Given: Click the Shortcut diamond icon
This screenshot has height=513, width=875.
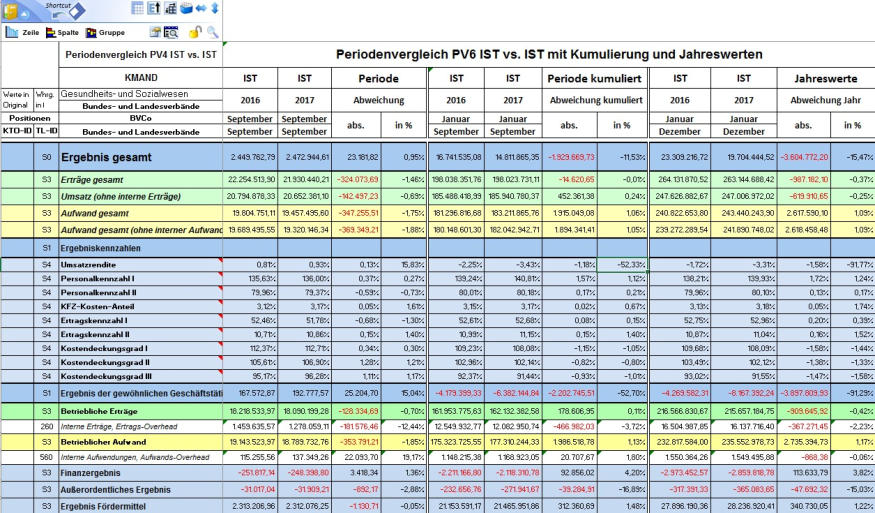Looking at the screenshot, I should point(76,12).
